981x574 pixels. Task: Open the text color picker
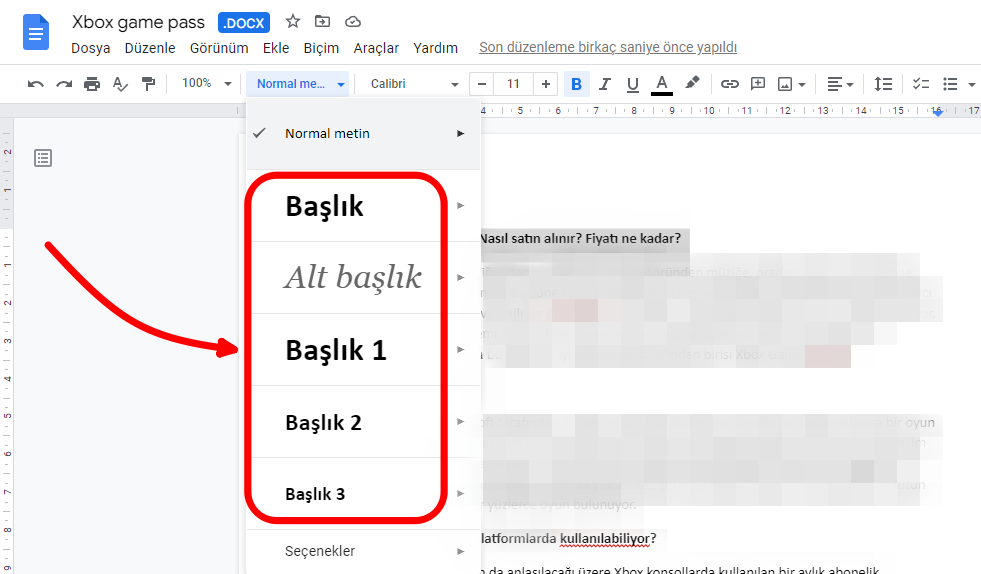(661, 85)
